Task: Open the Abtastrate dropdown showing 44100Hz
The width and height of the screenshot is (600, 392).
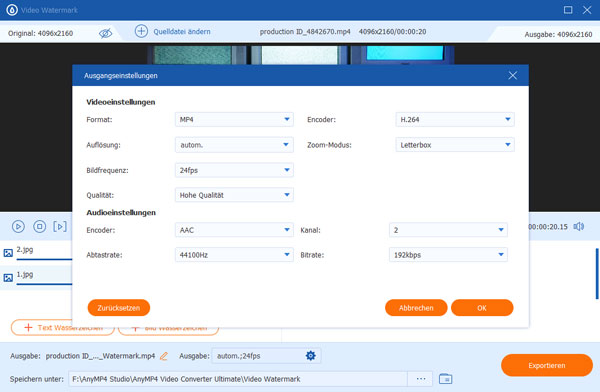Action: 234,255
